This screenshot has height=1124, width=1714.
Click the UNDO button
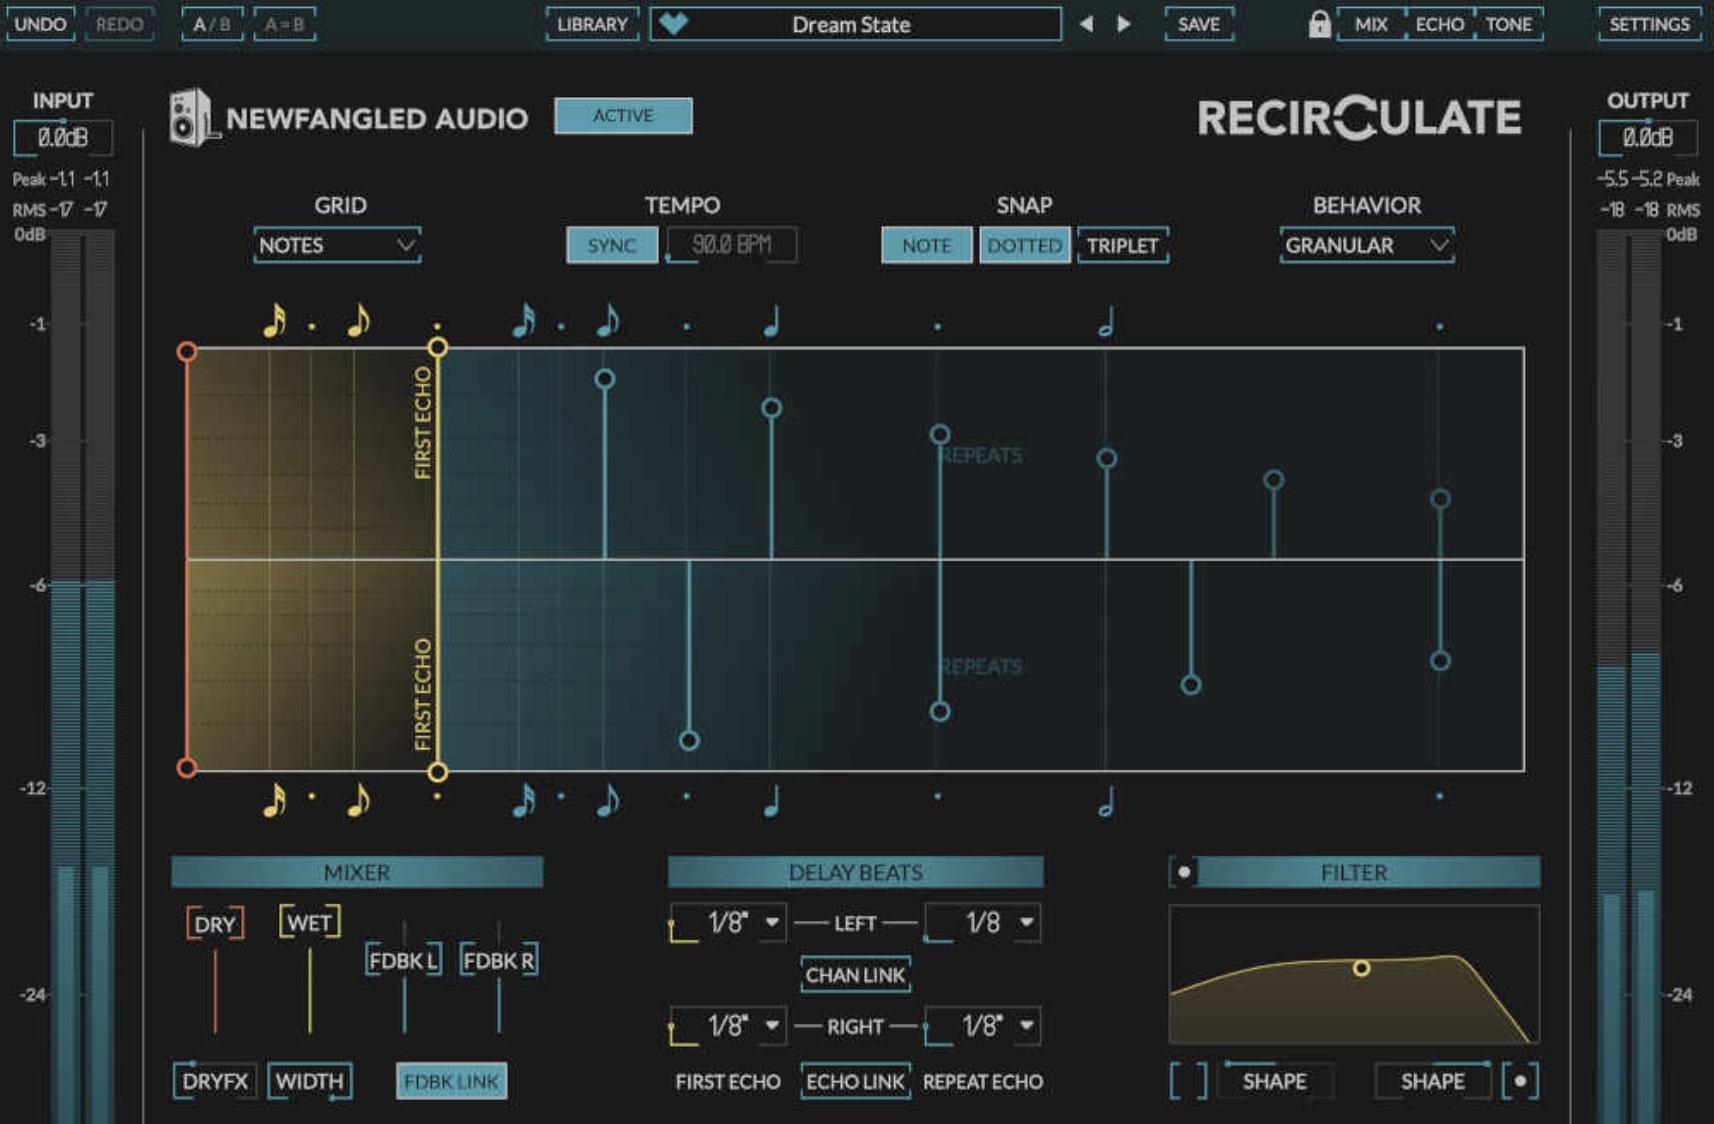(x=40, y=24)
